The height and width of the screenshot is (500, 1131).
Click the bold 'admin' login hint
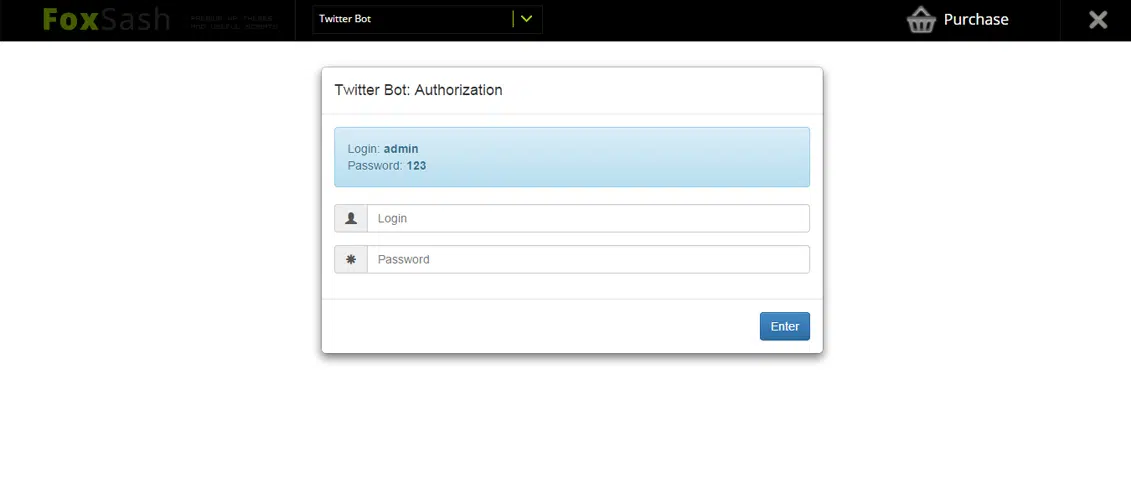[x=401, y=149]
